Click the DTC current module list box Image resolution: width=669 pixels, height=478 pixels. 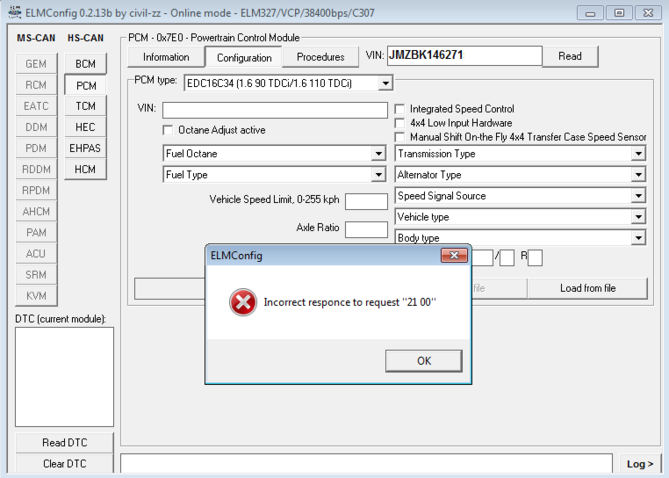click(x=64, y=377)
